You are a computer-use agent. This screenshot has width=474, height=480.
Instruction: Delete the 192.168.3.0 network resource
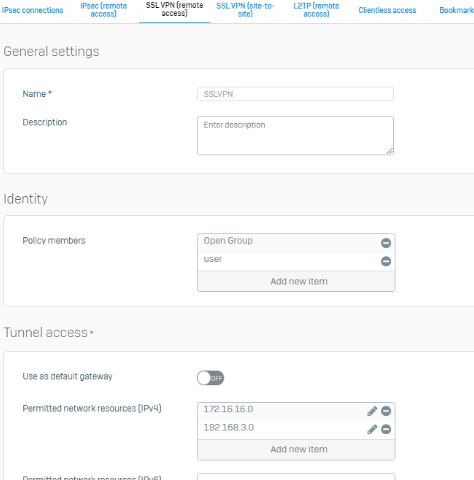coord(386,429)
